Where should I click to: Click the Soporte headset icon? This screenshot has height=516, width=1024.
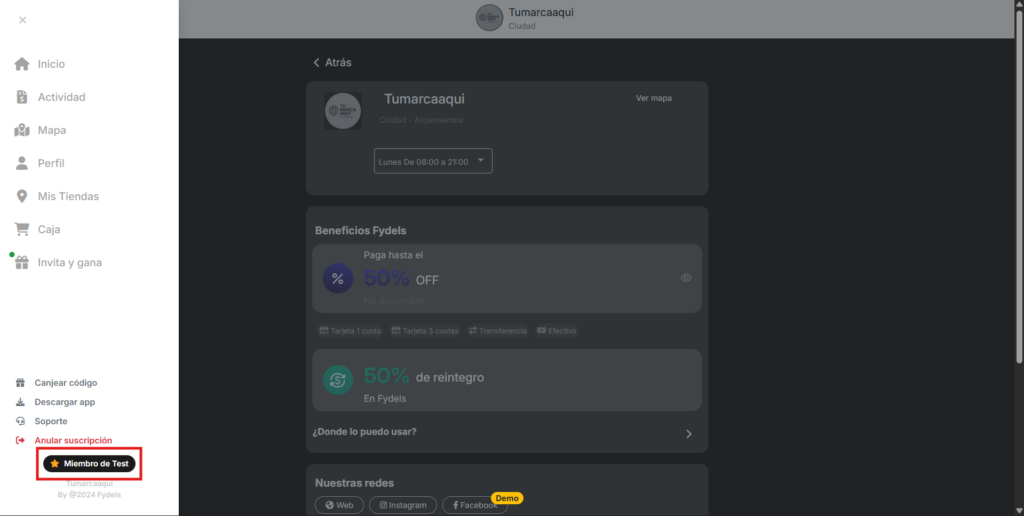20,421
